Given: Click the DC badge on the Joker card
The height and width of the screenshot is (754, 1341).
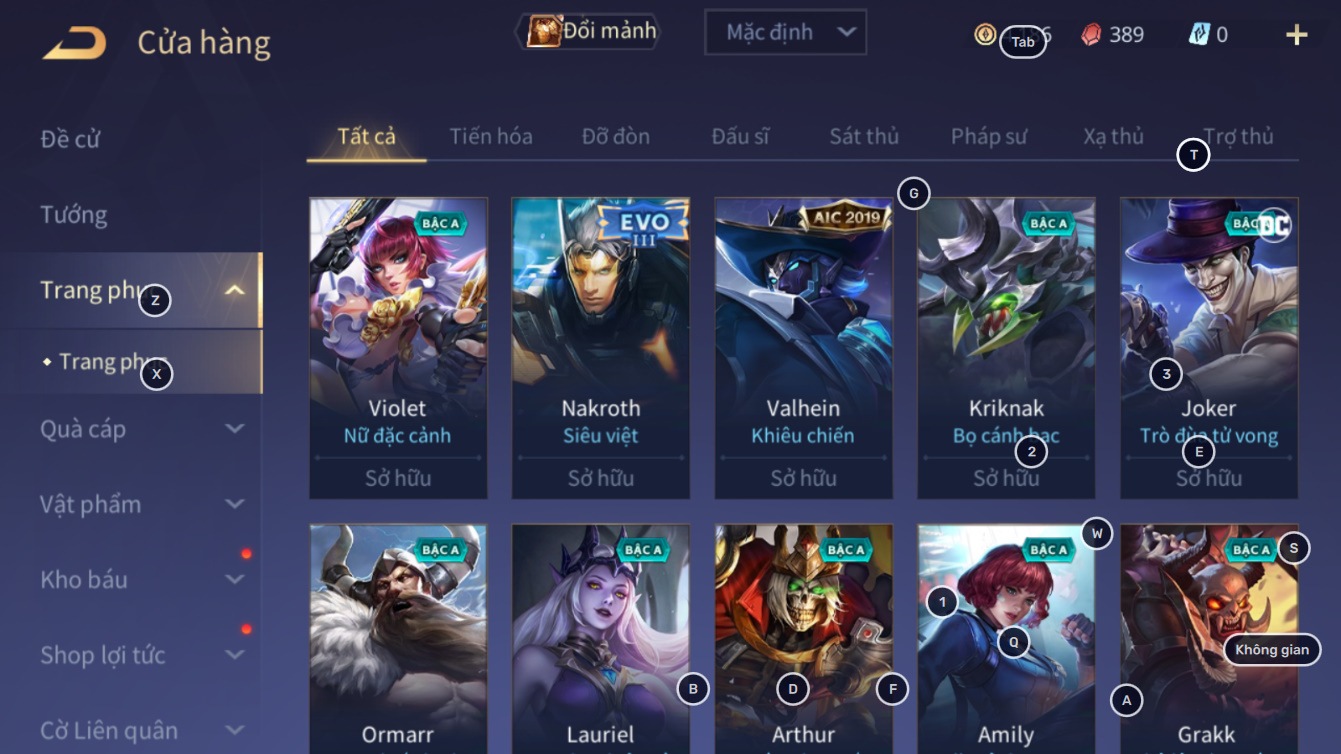Looking at the screenshot, I should coord(1275,224).
